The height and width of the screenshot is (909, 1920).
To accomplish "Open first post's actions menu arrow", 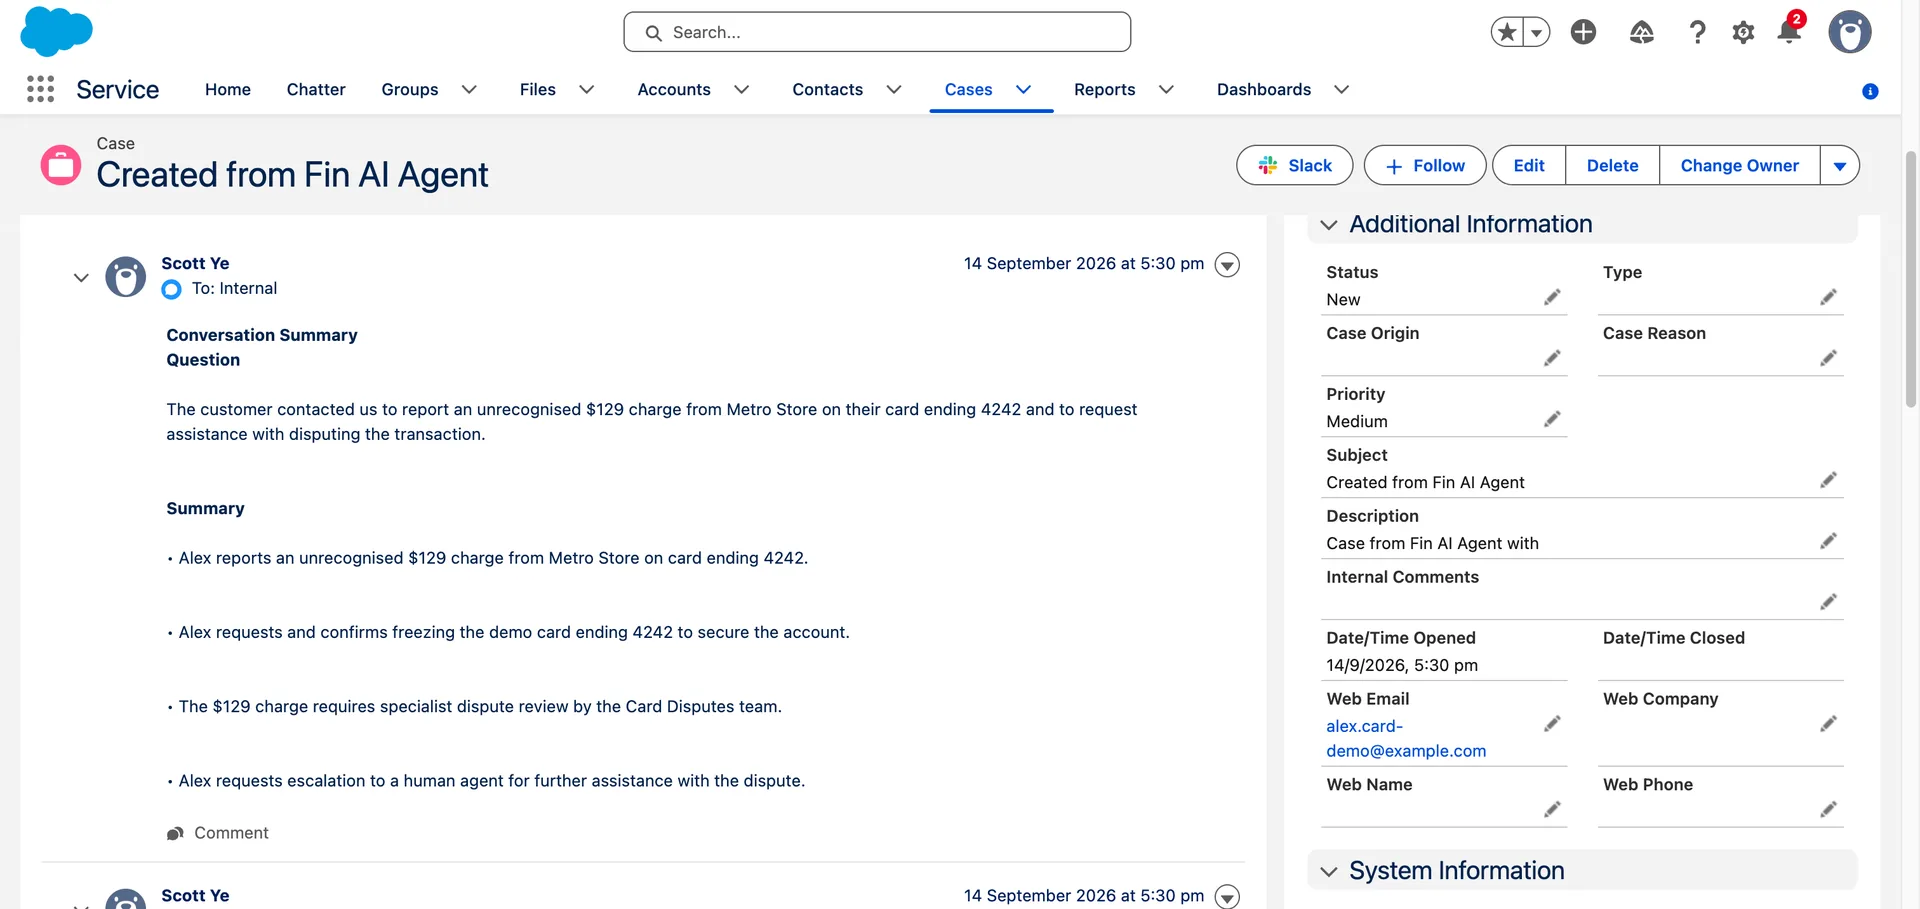I will (x=1227, y=264).
